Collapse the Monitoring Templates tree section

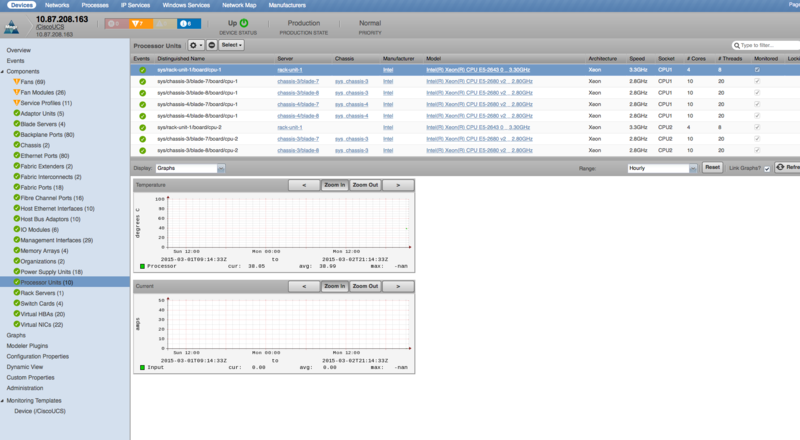(3, 401)
